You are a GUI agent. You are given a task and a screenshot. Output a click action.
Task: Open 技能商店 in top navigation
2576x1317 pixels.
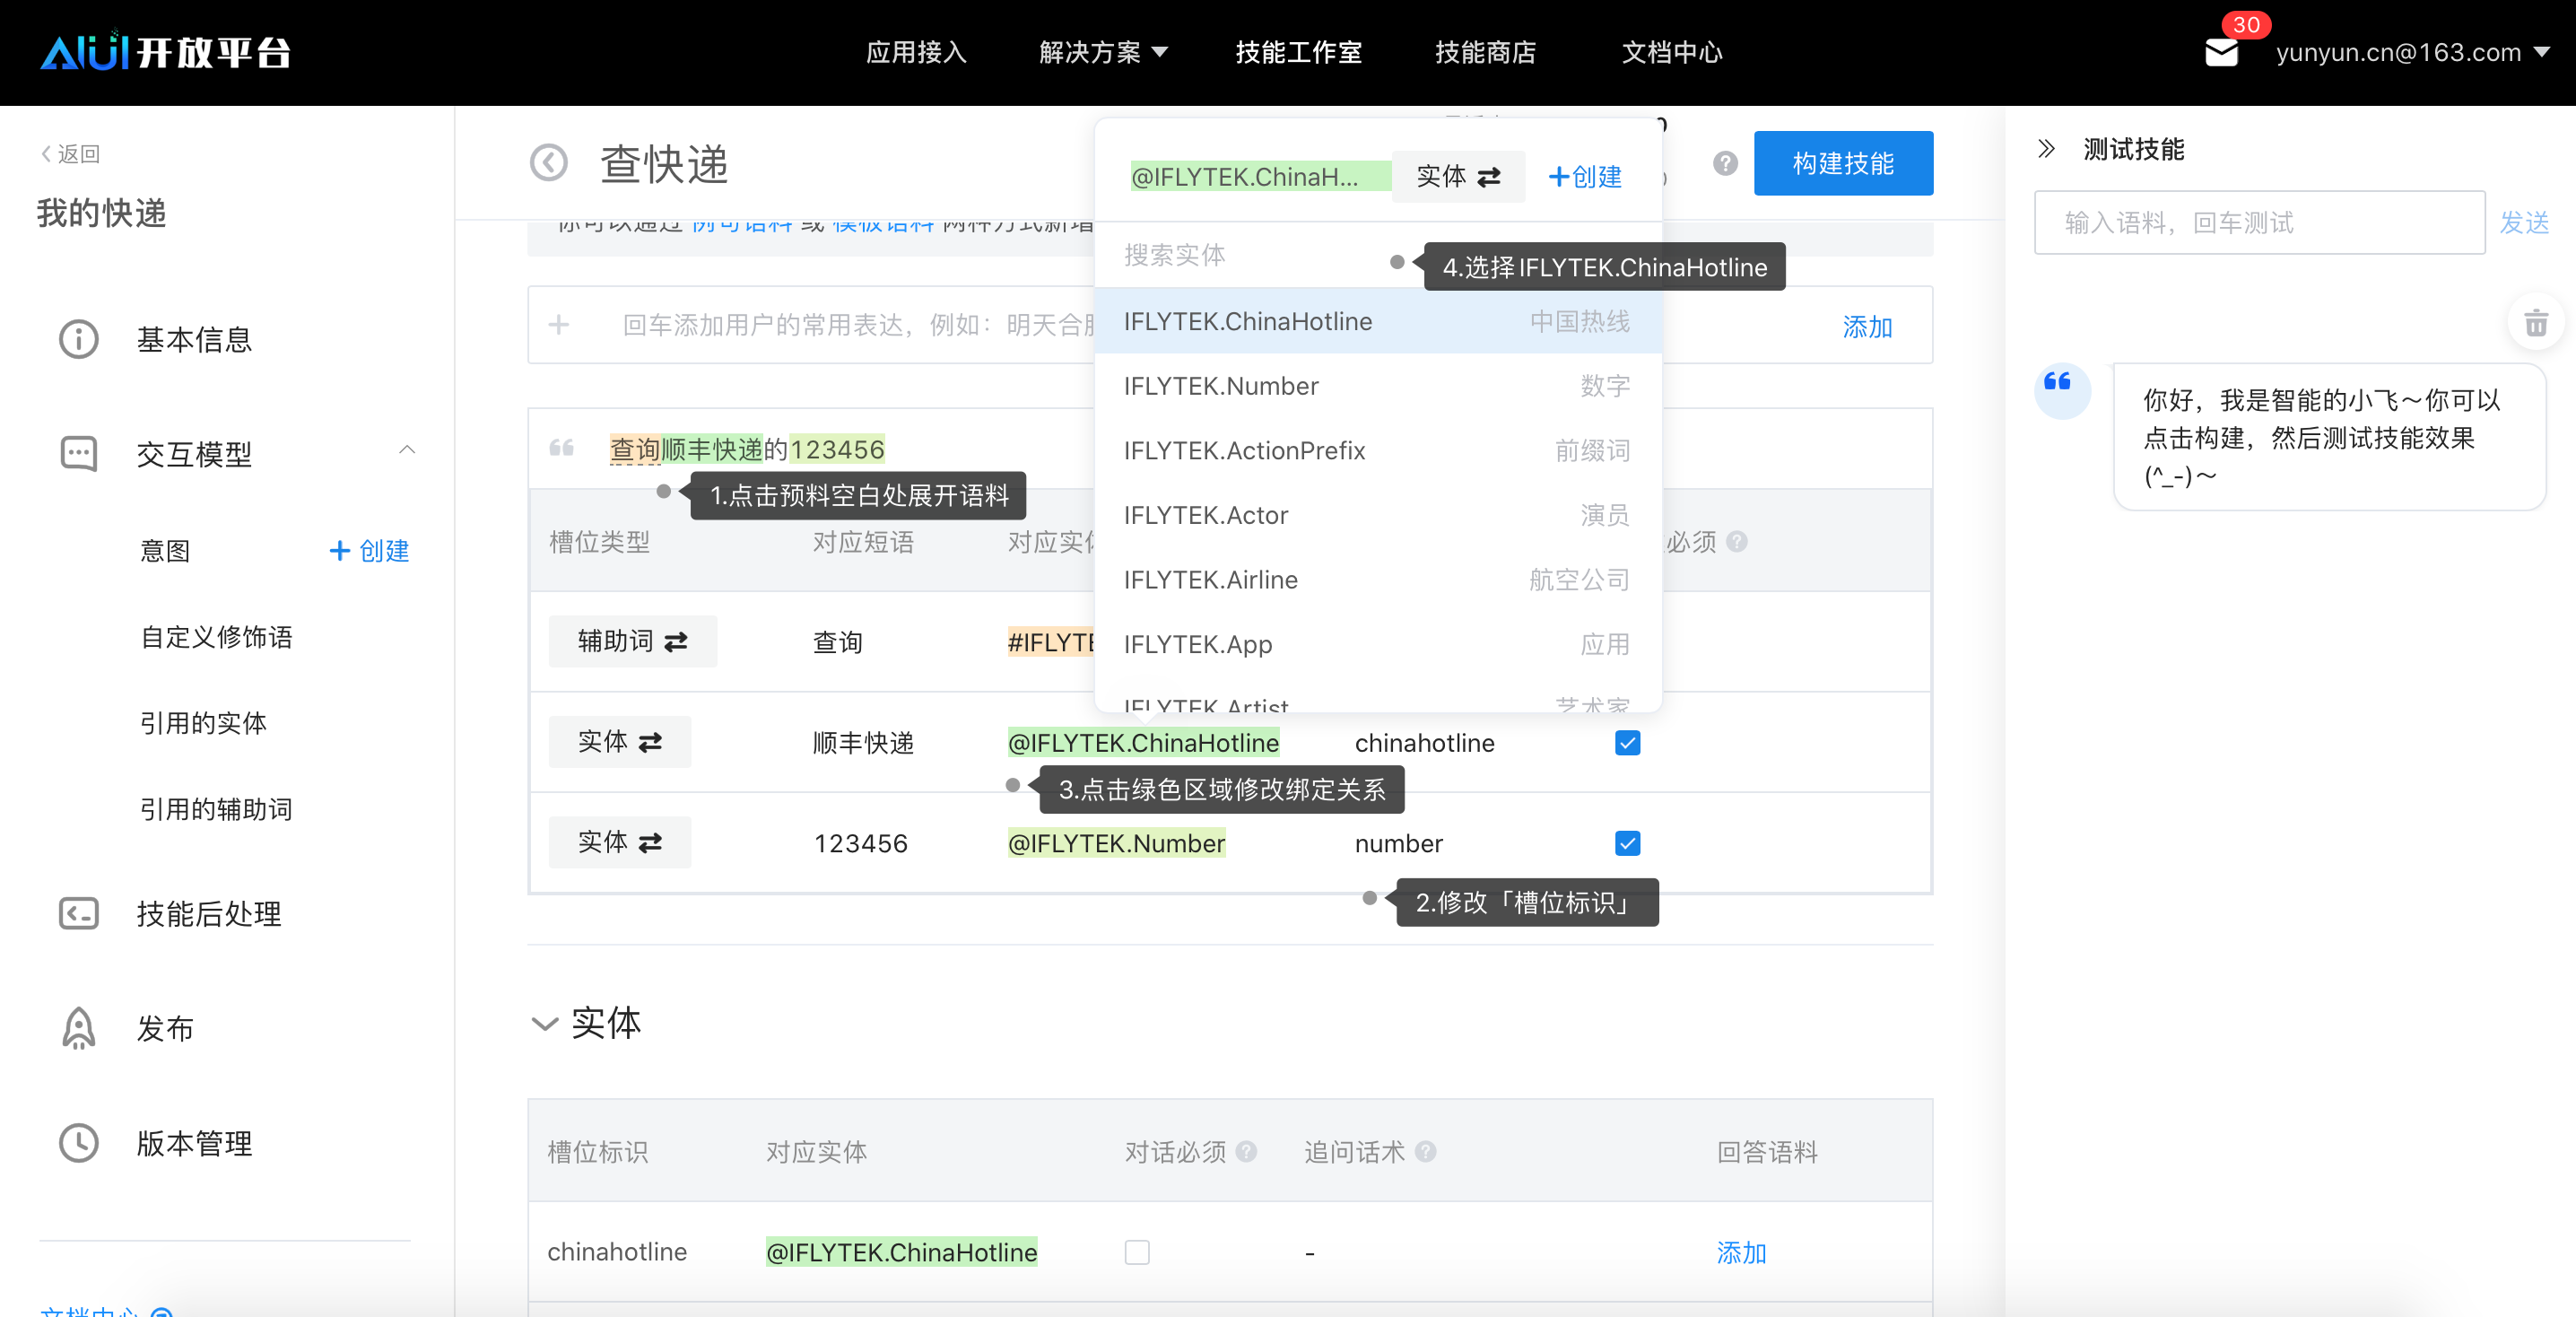1485,52
